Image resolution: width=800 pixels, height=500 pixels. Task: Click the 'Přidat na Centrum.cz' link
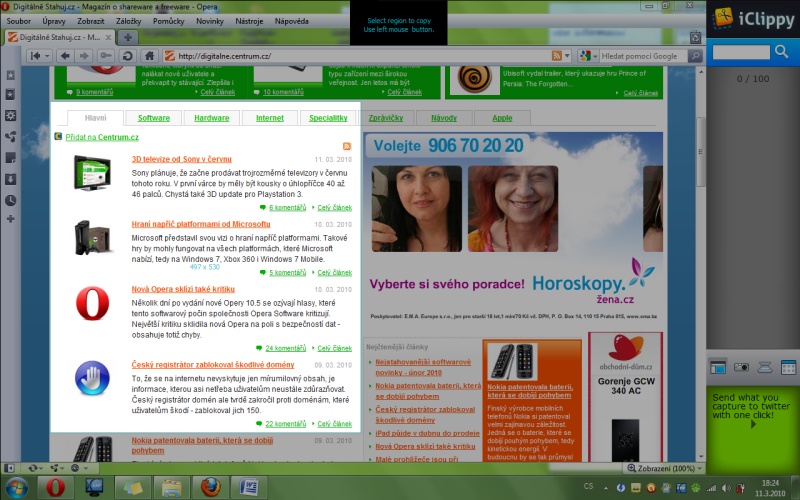click(x=102, y=137)
